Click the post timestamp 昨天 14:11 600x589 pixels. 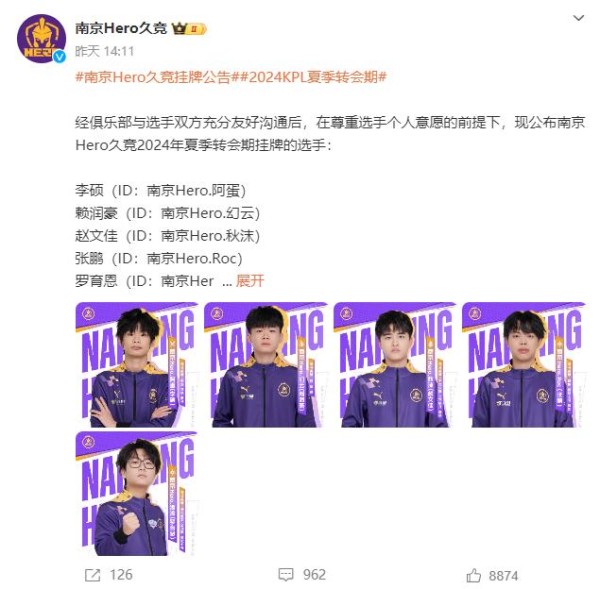pyautogui.click(x=104, y=51)
